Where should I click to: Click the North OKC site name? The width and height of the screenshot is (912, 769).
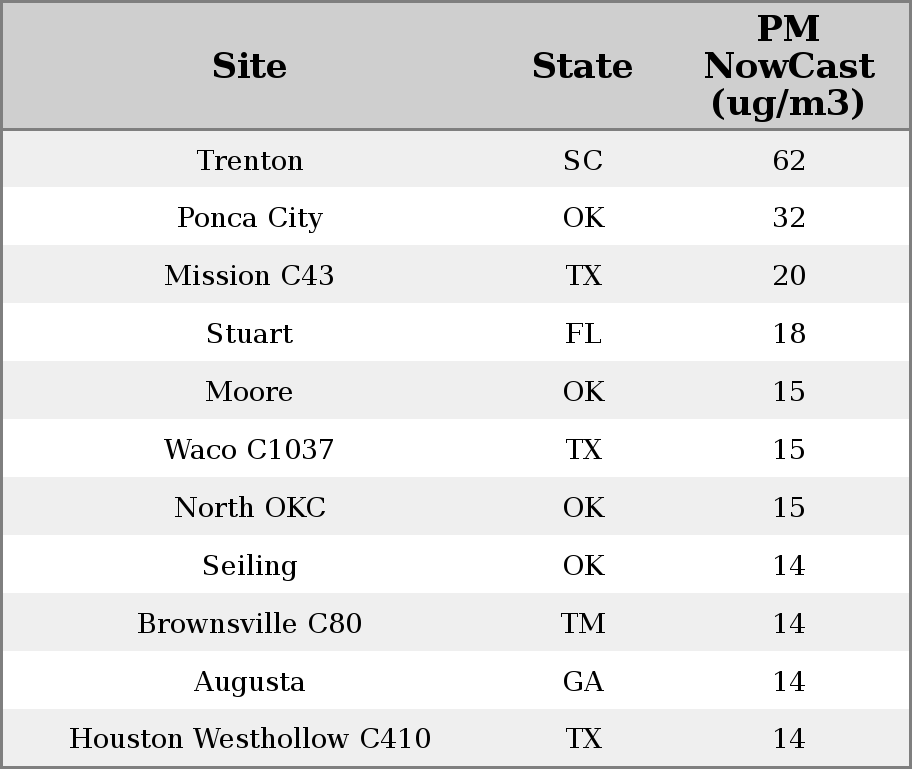249,508
